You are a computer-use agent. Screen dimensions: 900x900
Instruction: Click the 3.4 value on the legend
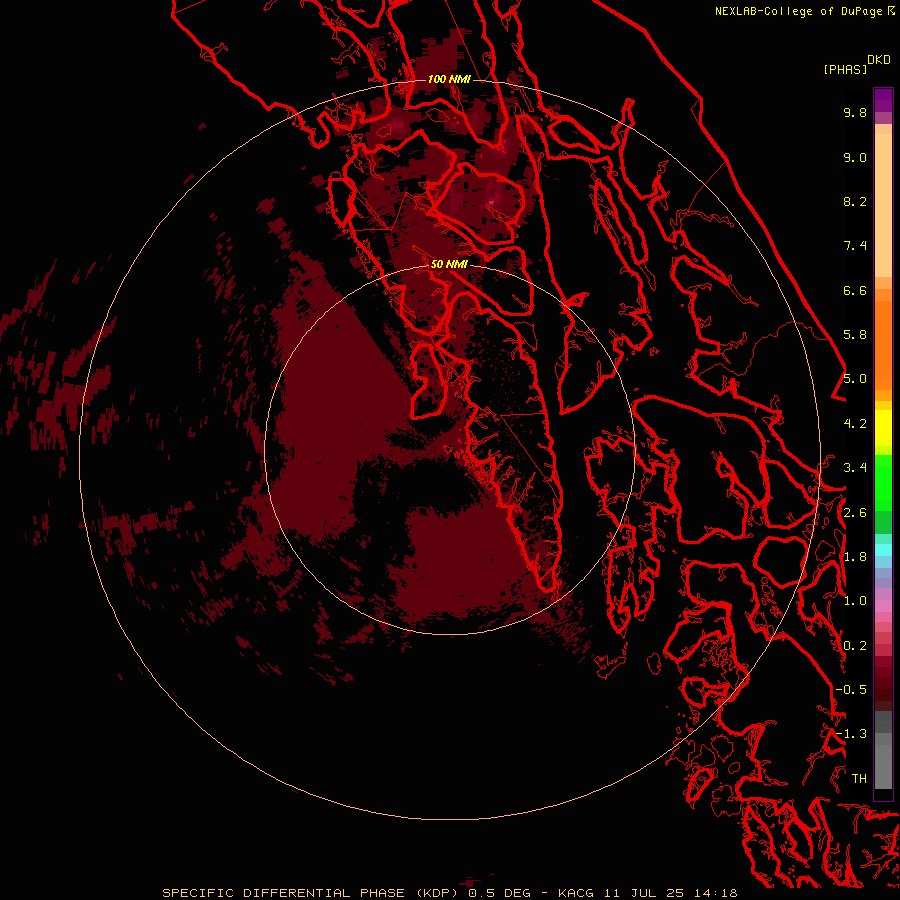click(x=855, y=468)
